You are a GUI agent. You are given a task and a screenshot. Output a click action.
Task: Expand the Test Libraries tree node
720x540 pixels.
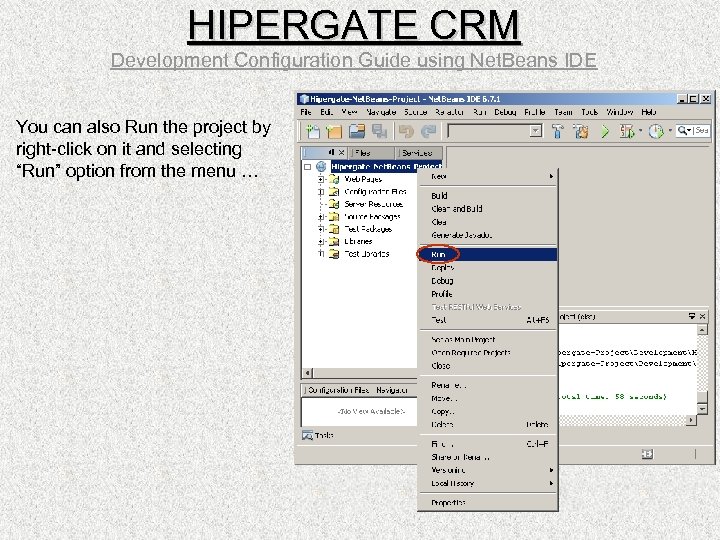(321, 253)
